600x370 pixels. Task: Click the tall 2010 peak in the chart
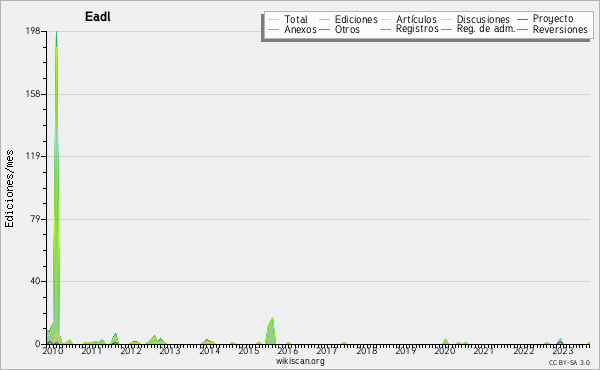pyautogui.click(x=56, y=187)
